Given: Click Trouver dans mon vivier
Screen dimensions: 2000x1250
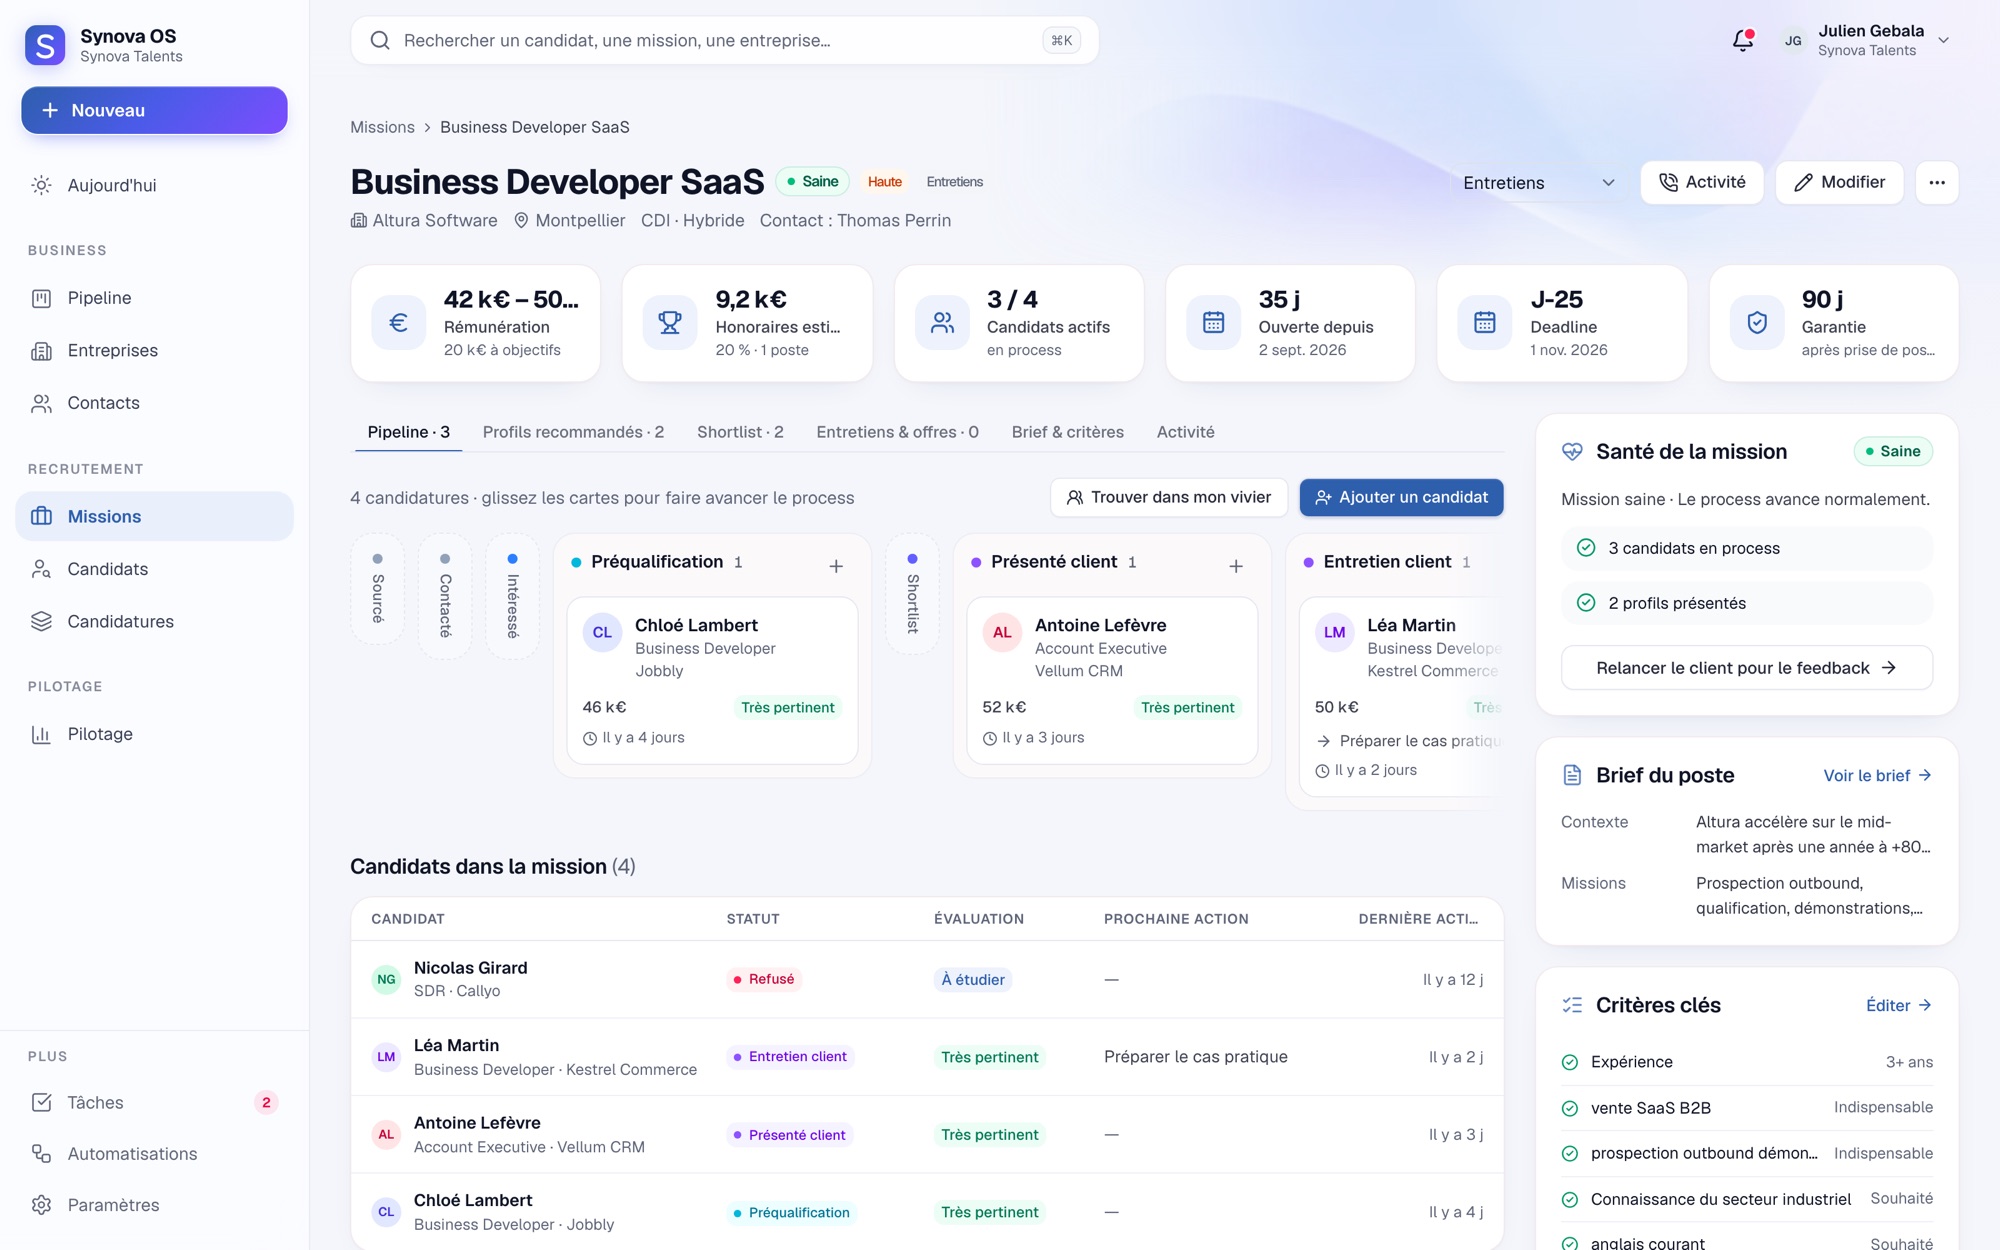Looking at the screenshot, I should coord(1169,497).
